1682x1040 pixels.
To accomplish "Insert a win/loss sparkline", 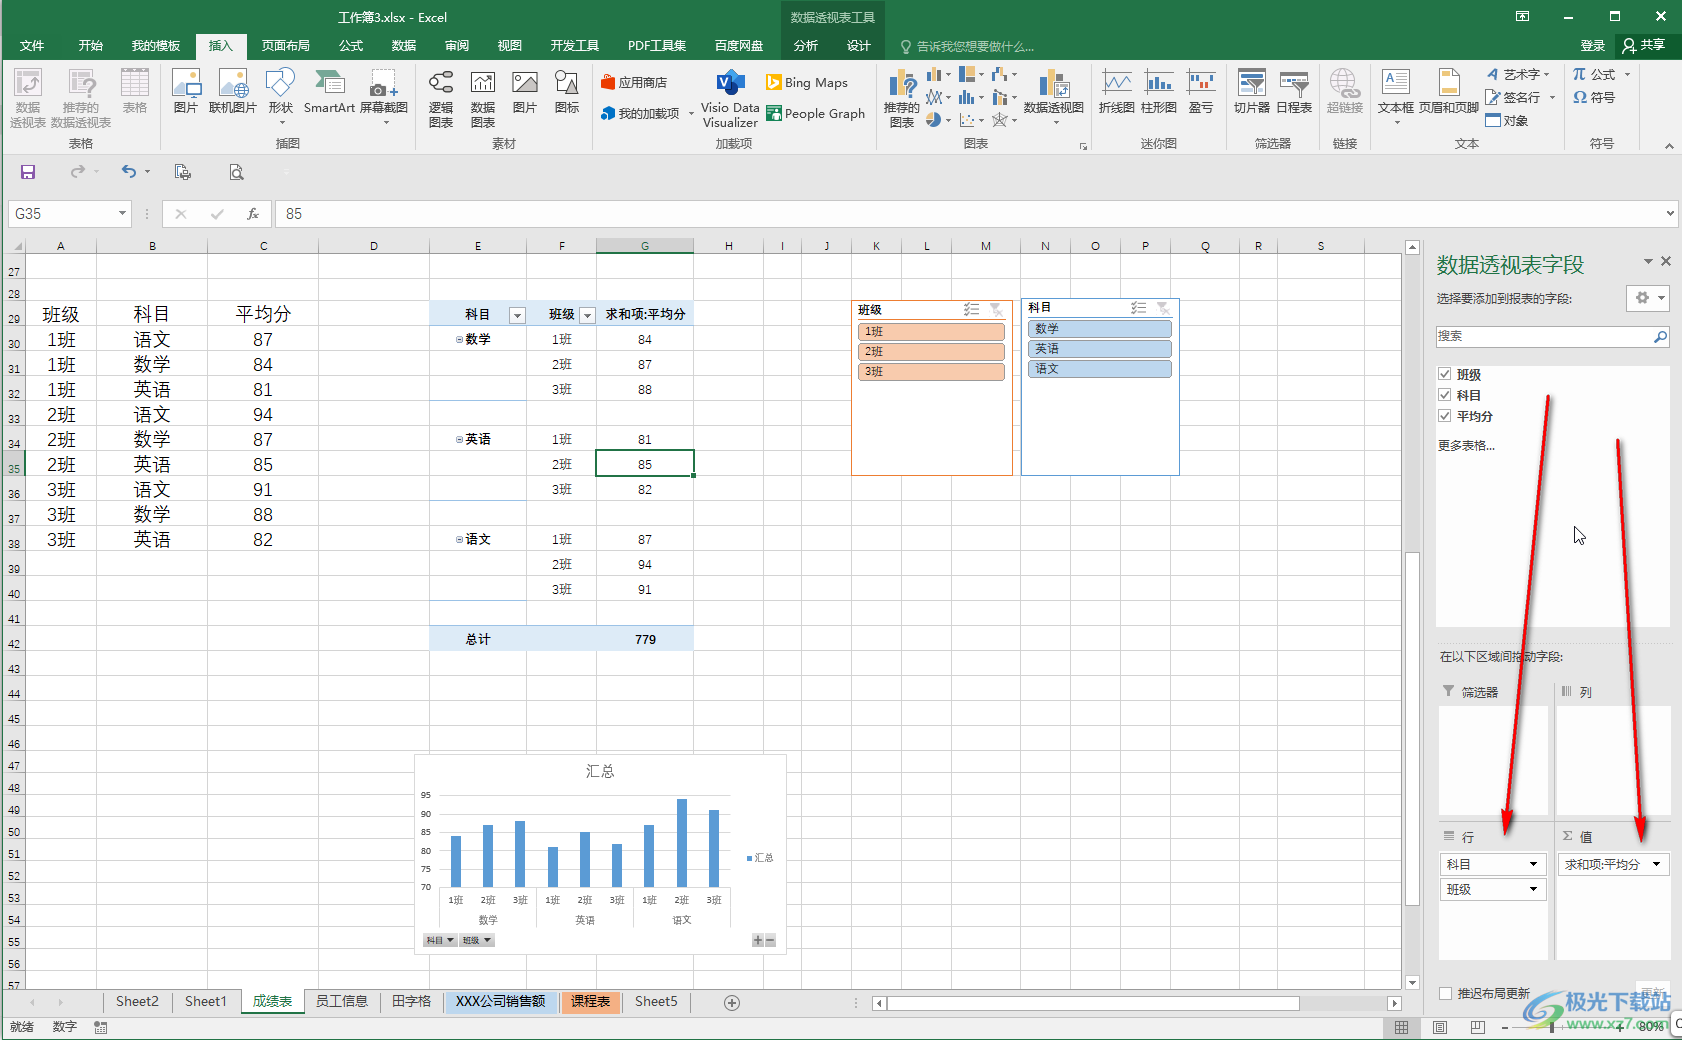I will click(1201, 92).
